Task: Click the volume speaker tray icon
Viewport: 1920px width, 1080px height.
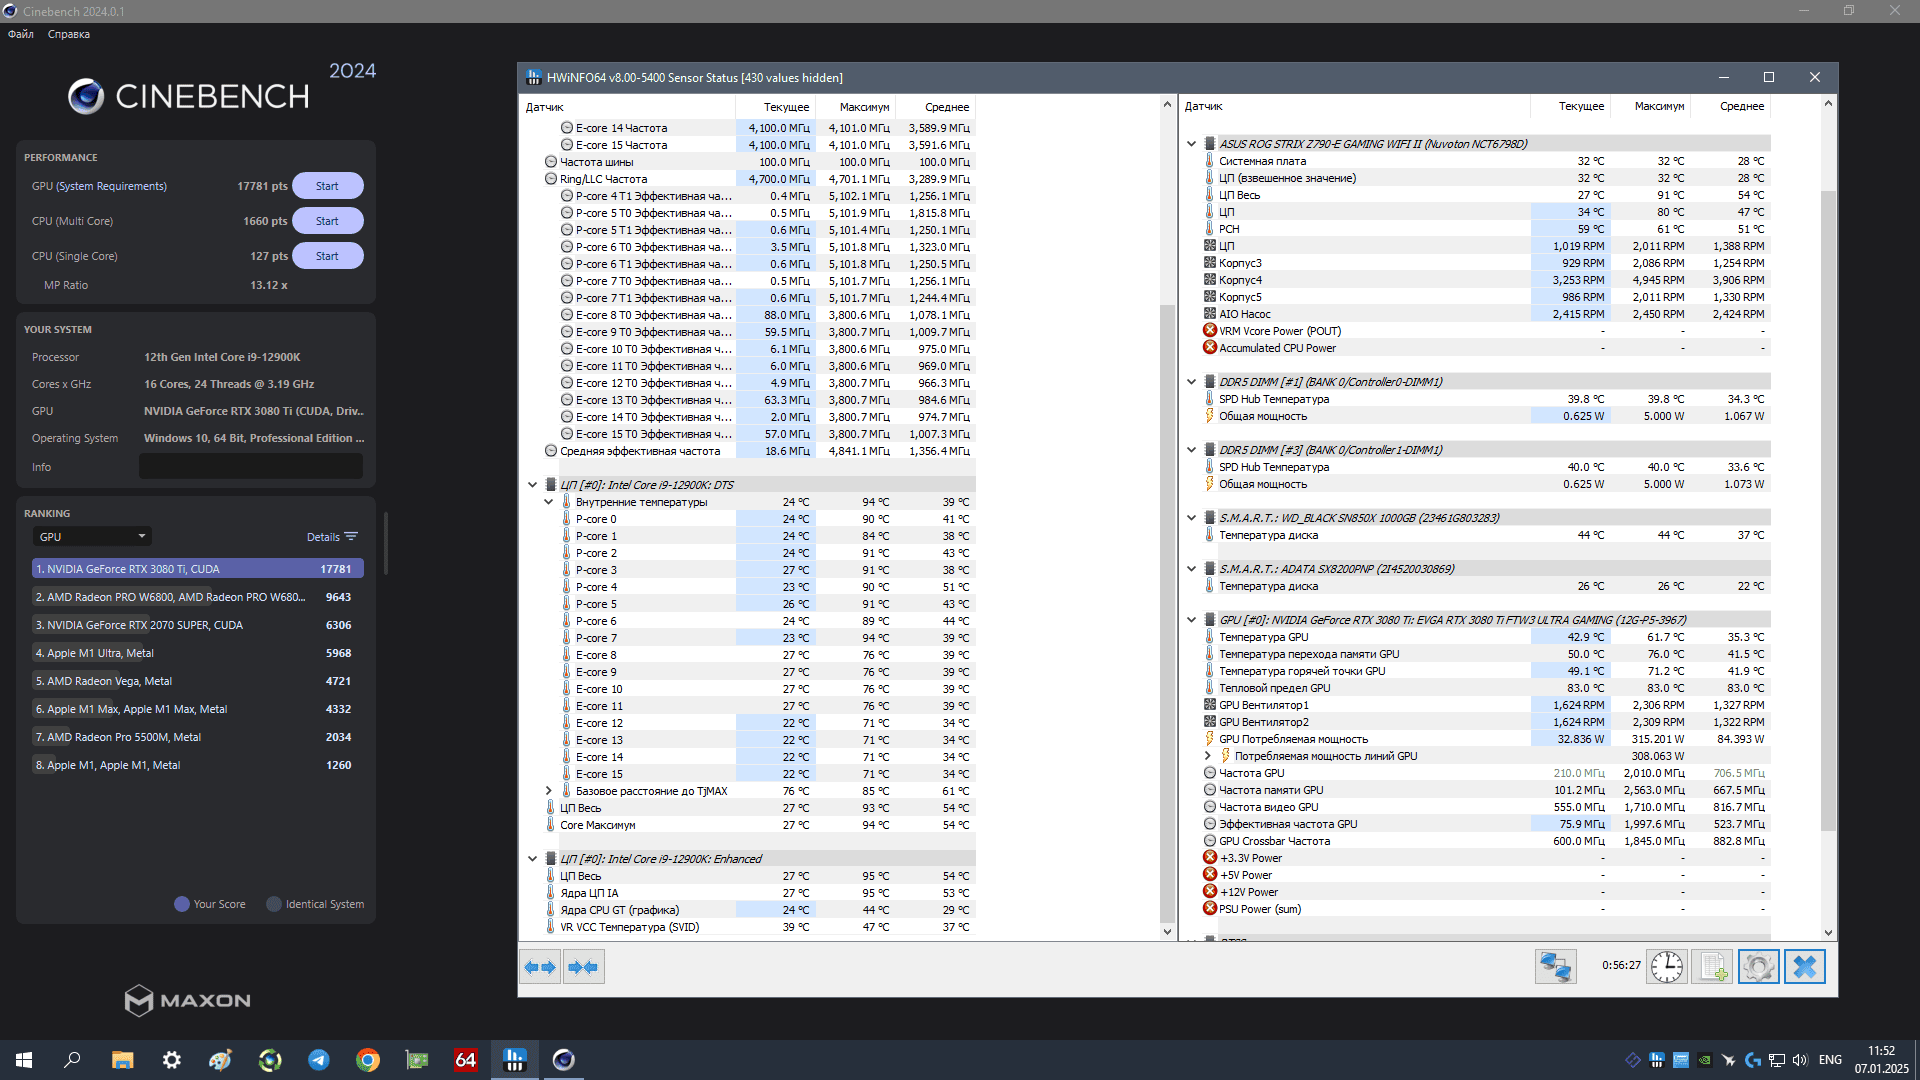Action: pyautogui.click(x=1800, y=1060)
